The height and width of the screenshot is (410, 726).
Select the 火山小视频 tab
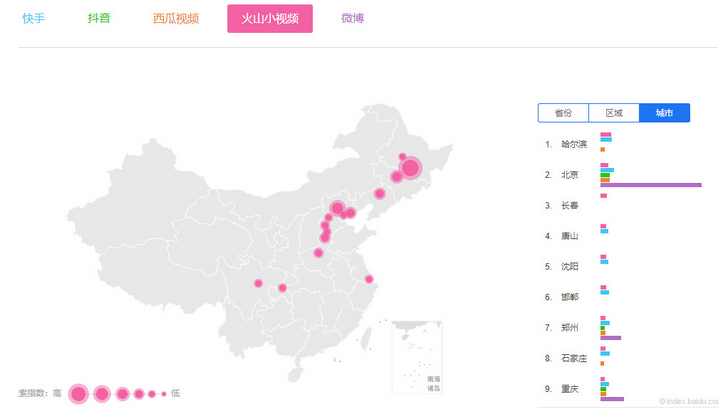tap(270, 19)
